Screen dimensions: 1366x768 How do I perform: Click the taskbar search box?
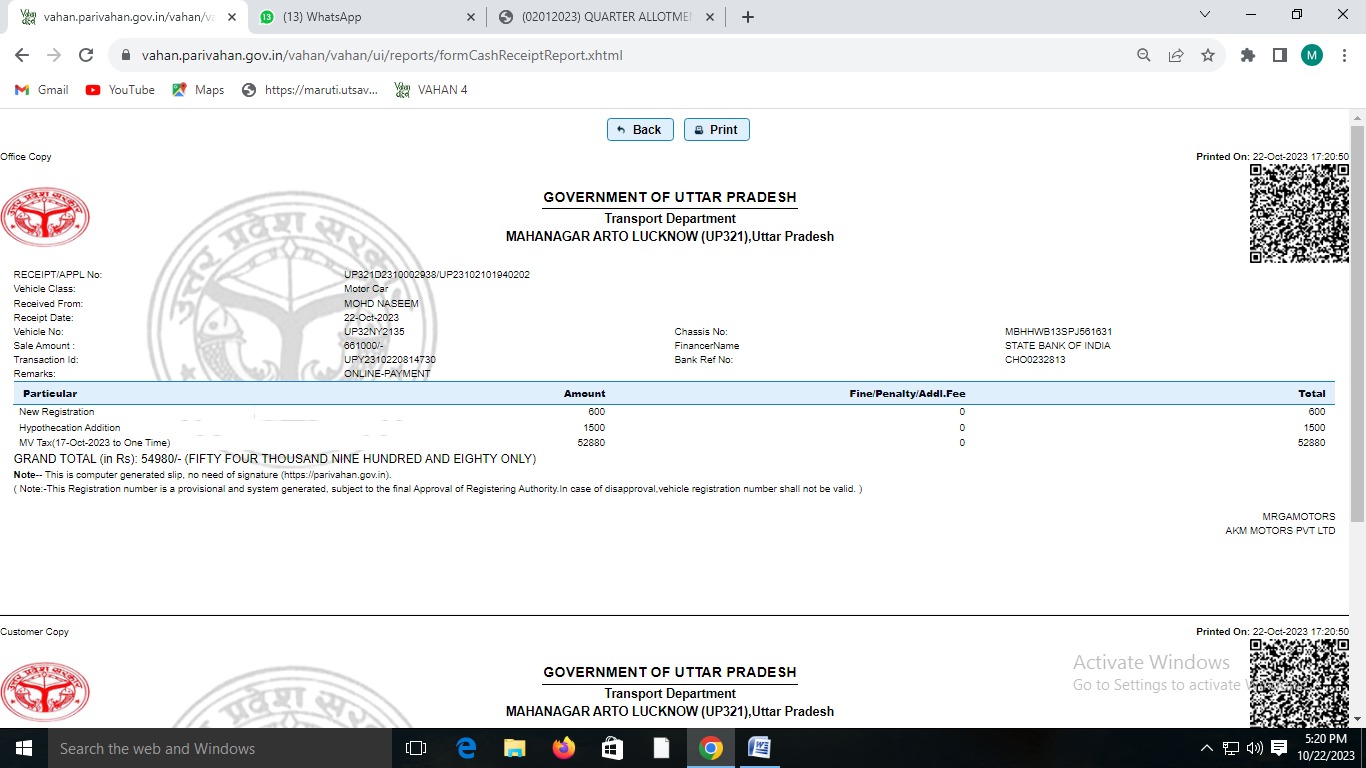pyautogui.click(x=219, y=748)
